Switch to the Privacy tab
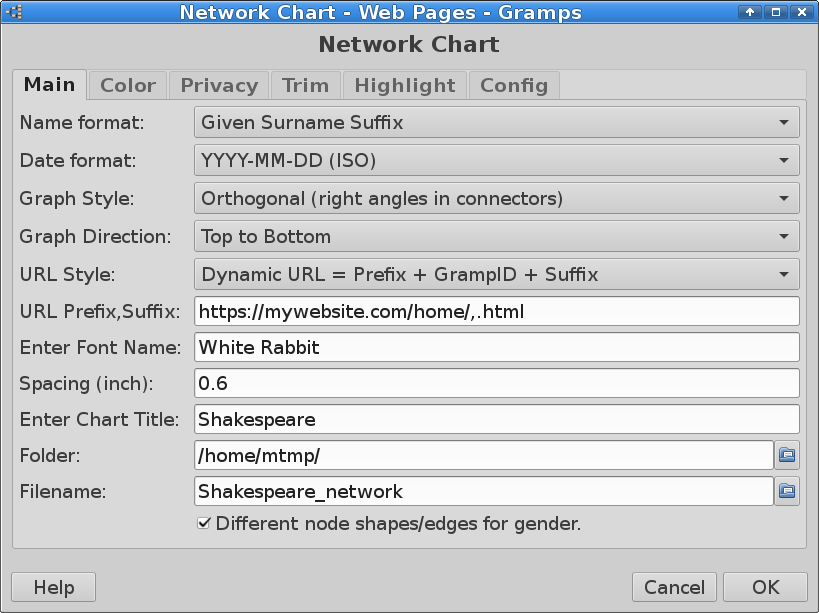Screen dimensions: 819x613 [x=219, y=86]
